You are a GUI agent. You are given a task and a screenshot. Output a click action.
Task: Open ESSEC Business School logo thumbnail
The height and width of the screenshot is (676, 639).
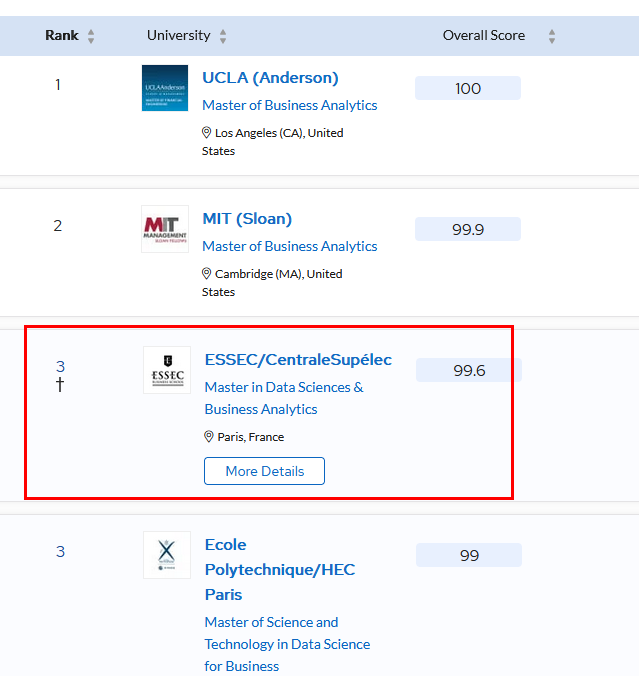coord(167,370)
